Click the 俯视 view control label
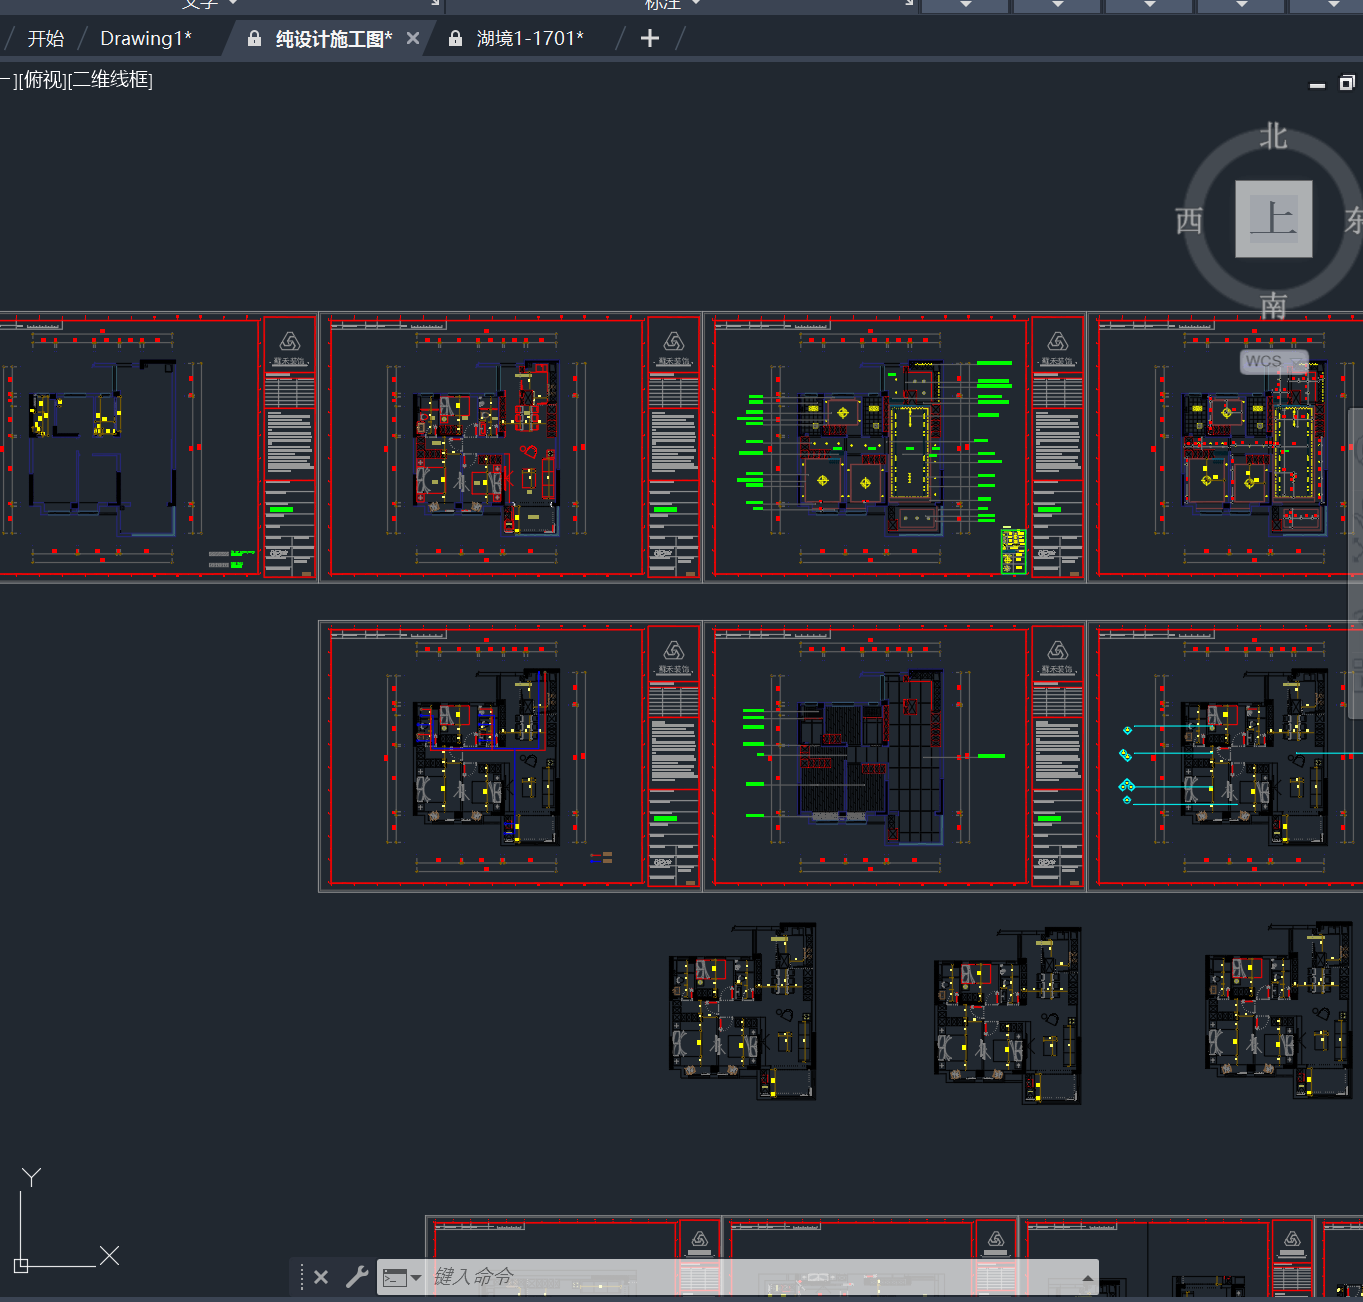1363x1302 pixels. (x=43, y=80)
